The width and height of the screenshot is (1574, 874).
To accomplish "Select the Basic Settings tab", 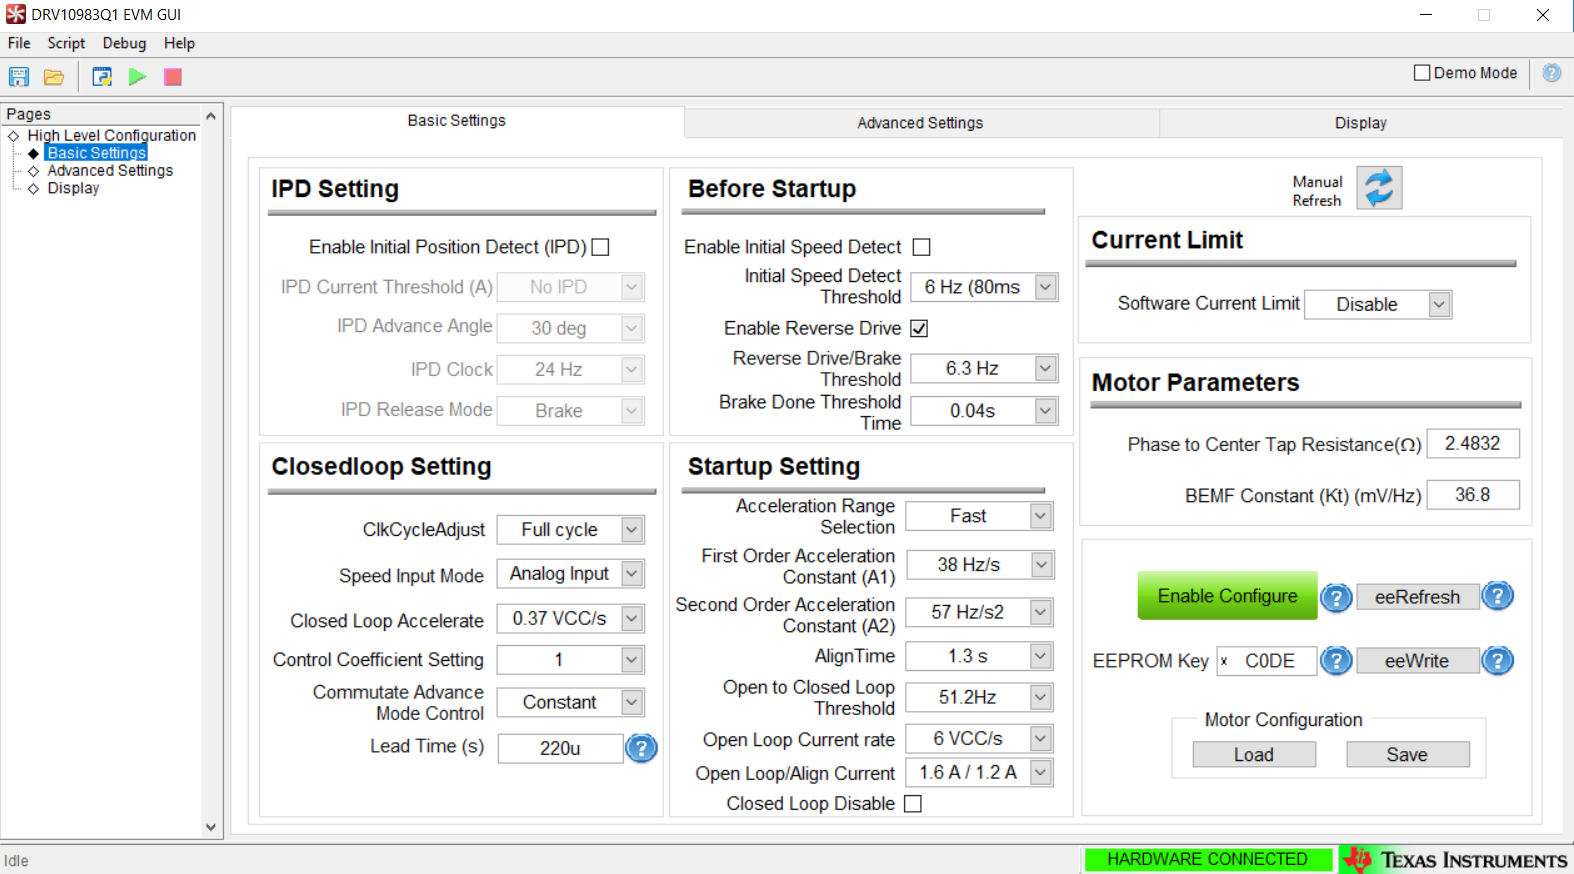I will pyautogui.click(x=457, y=121).
